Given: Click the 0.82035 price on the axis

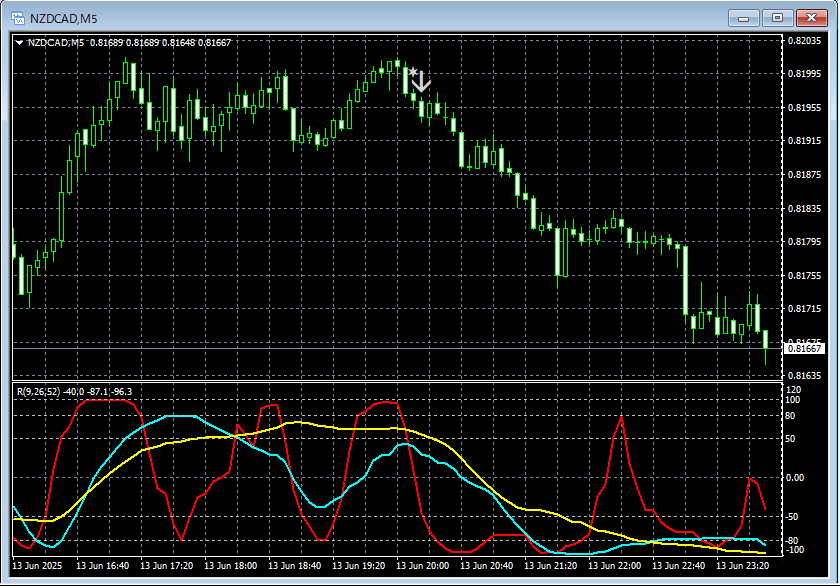Looking at the screenshot, I should [x=804, y=41].
